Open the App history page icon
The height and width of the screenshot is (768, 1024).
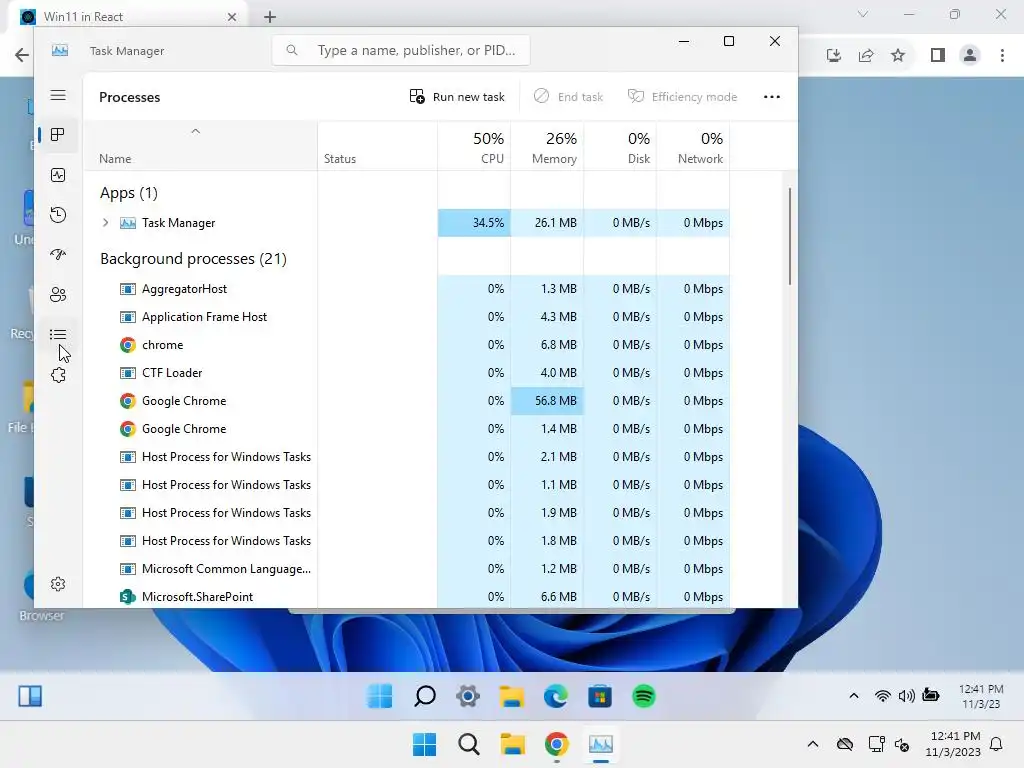pyautogui.click(x=58, y=215)
